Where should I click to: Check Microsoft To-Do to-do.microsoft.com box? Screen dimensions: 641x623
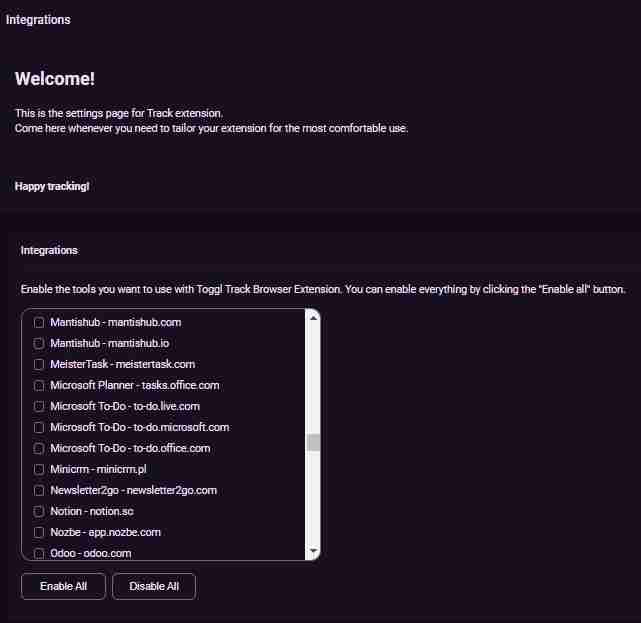coord(39,427)
